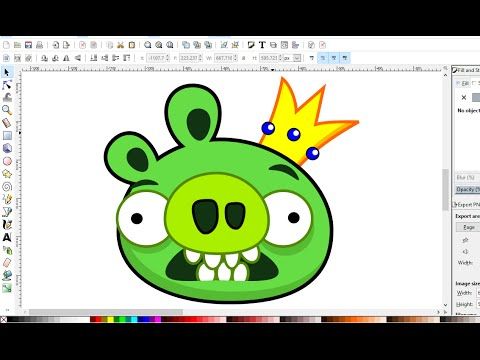Open the px unit dropdown
Image resolution: width=480 pixels, height=360 pixels.
[292, 58]
